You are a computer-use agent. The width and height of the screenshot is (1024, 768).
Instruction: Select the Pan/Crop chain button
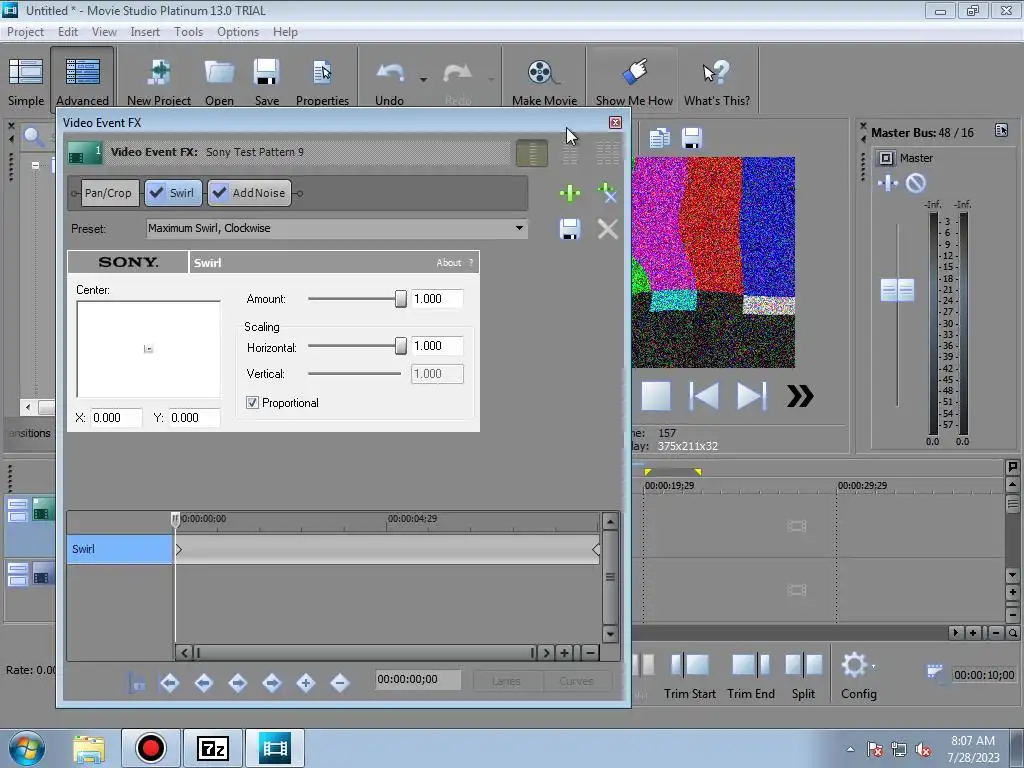tap(108, 193)
